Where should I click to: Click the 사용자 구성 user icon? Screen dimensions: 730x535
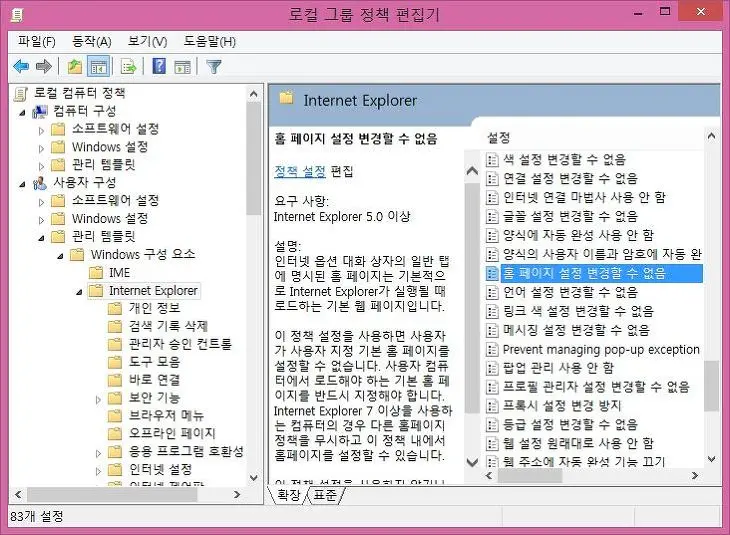click(x=40, y=183)
